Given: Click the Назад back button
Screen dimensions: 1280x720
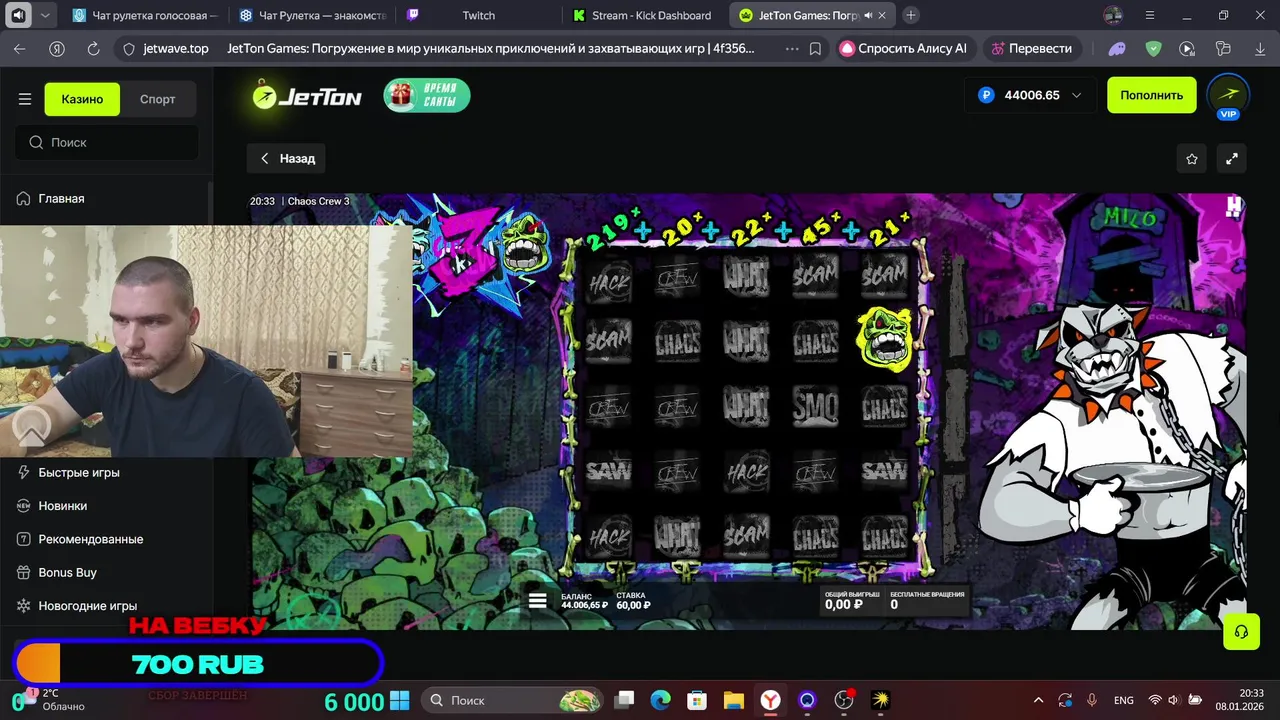Looking at the screenshot, I should tap(287, 158).
